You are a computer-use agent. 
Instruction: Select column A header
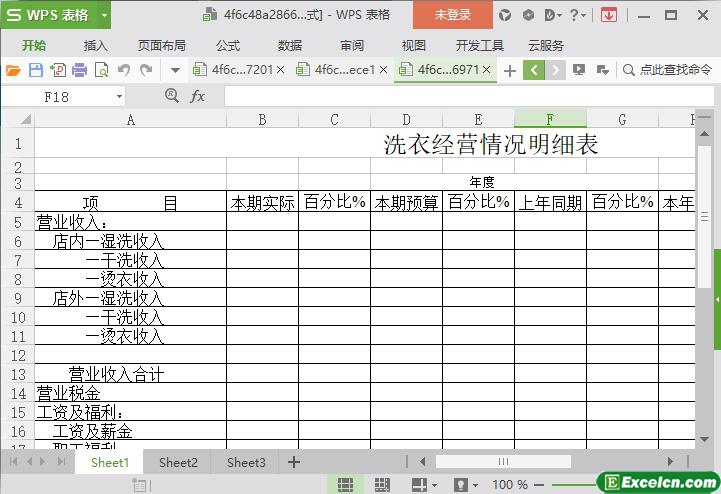(131, 120)
